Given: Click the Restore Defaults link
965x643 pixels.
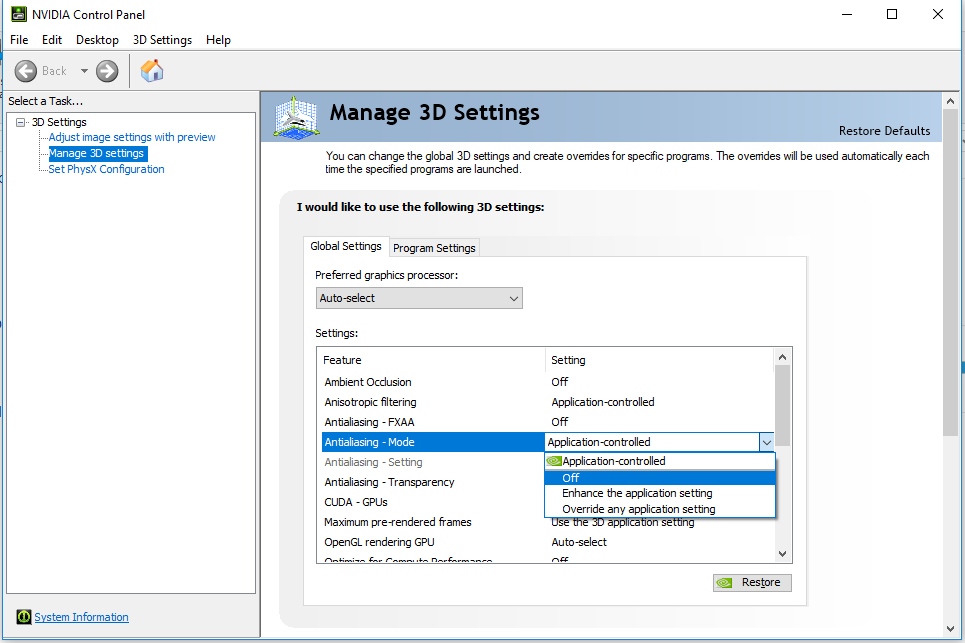Looking at the screenshot, I should pos(884,131).
